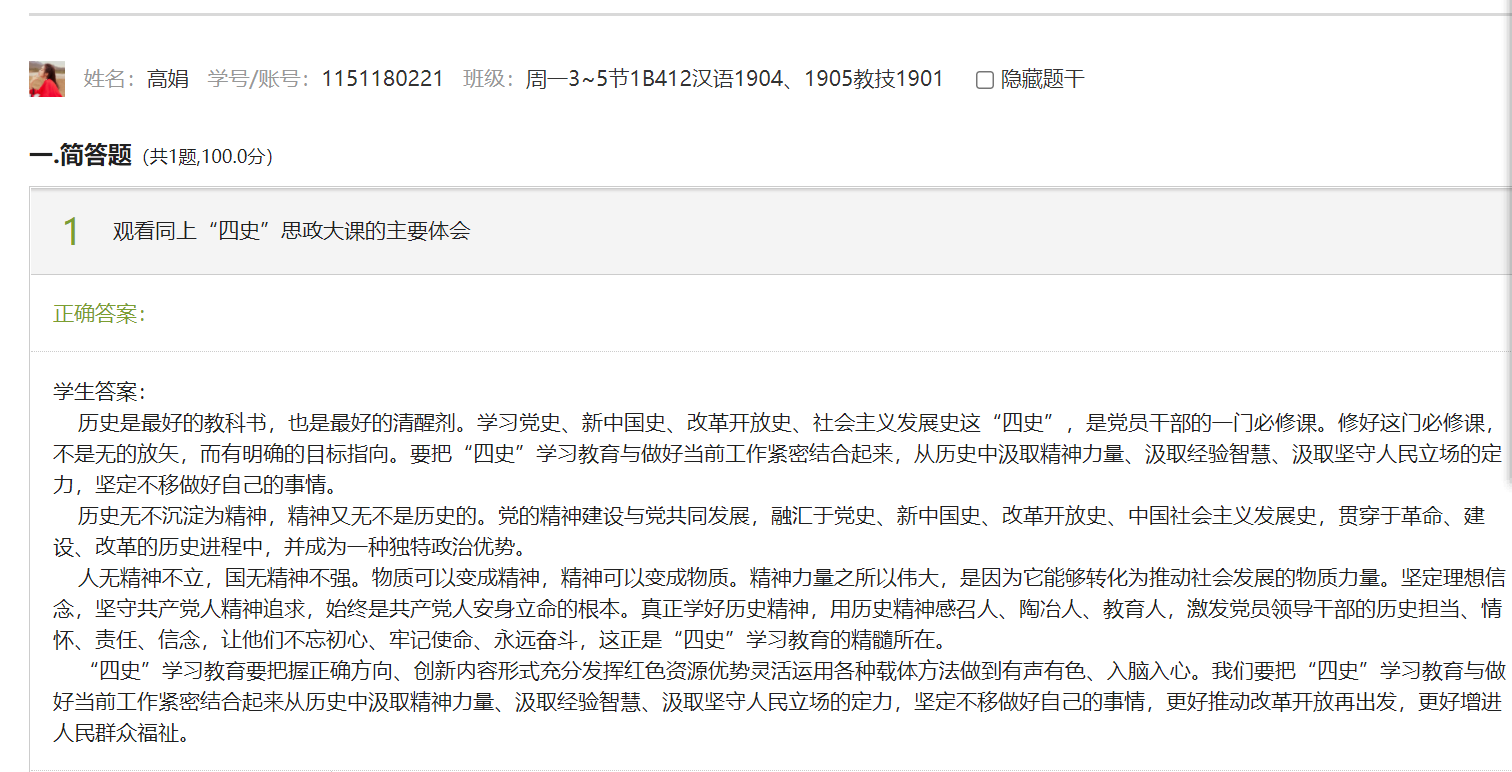Toggle the 隐藏题干 checkbox
Screen dimensions: 1512x772
point(984,80)
